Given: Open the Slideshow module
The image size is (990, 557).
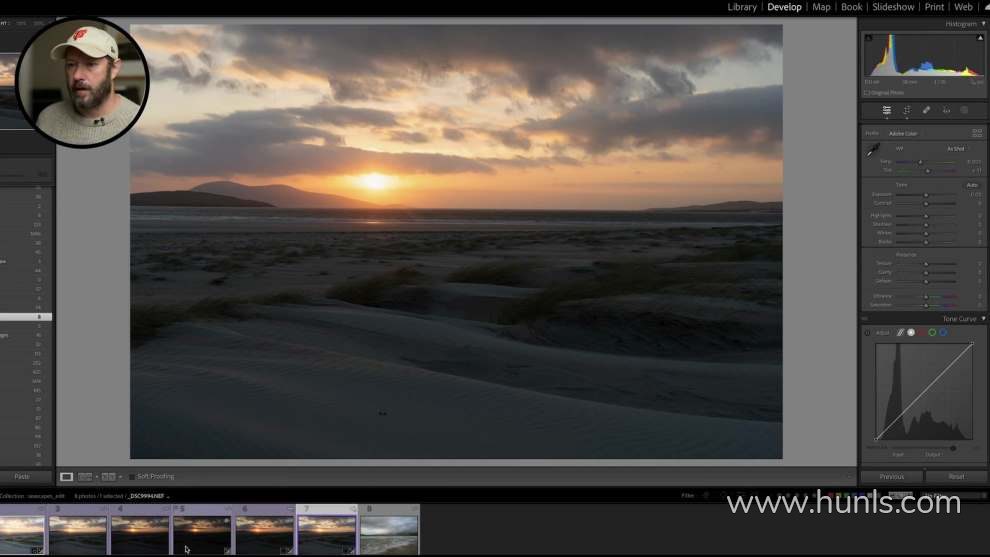Looking at the screenshot, I should pyautogui.click(x=893, y=7).
